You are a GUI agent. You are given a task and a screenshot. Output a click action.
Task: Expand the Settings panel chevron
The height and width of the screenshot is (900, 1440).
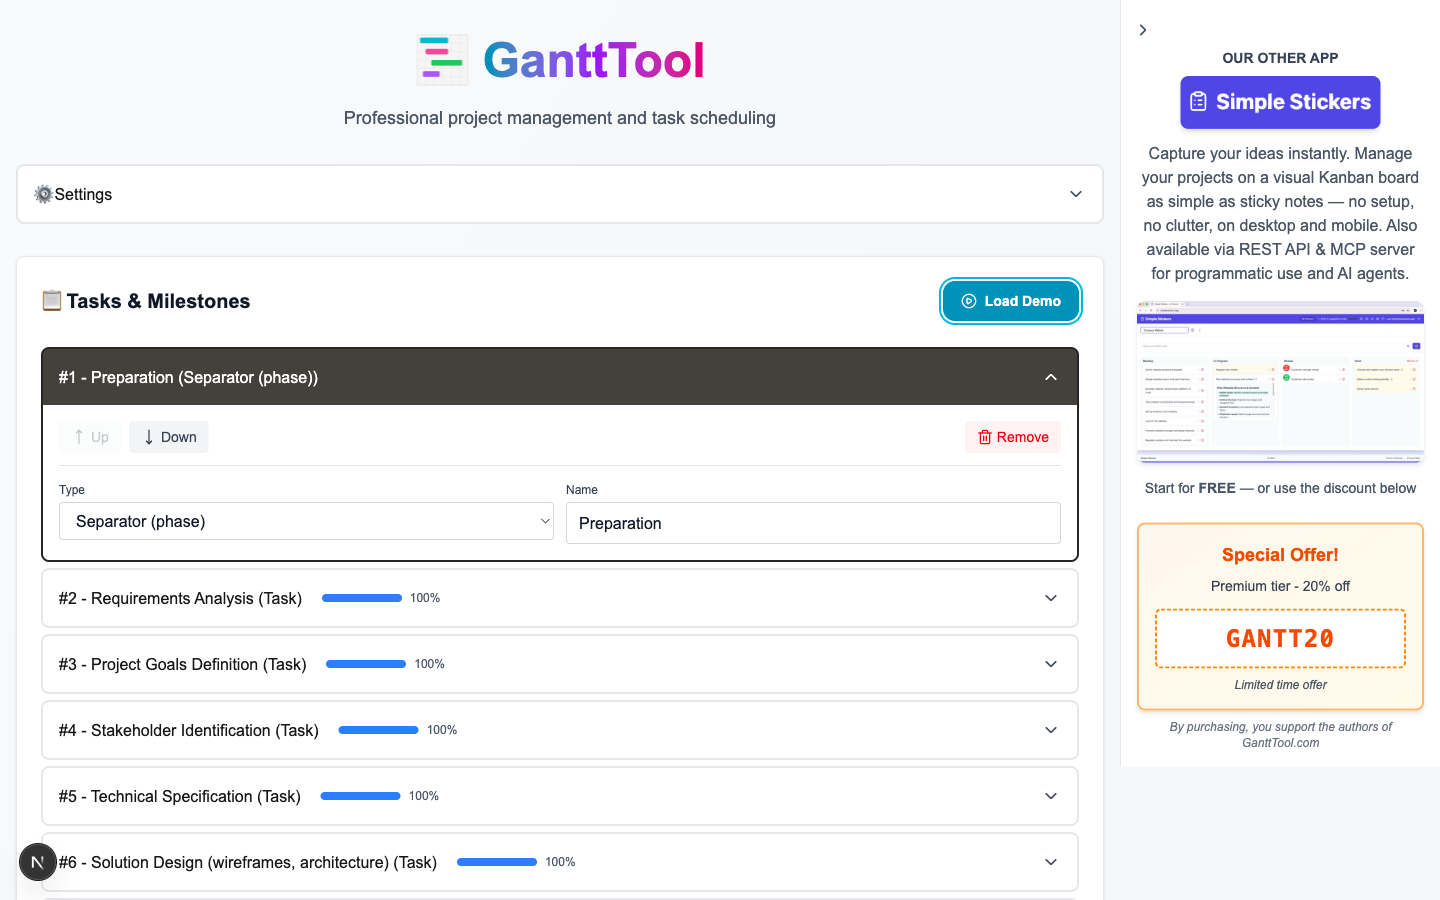click(1076, 194)
